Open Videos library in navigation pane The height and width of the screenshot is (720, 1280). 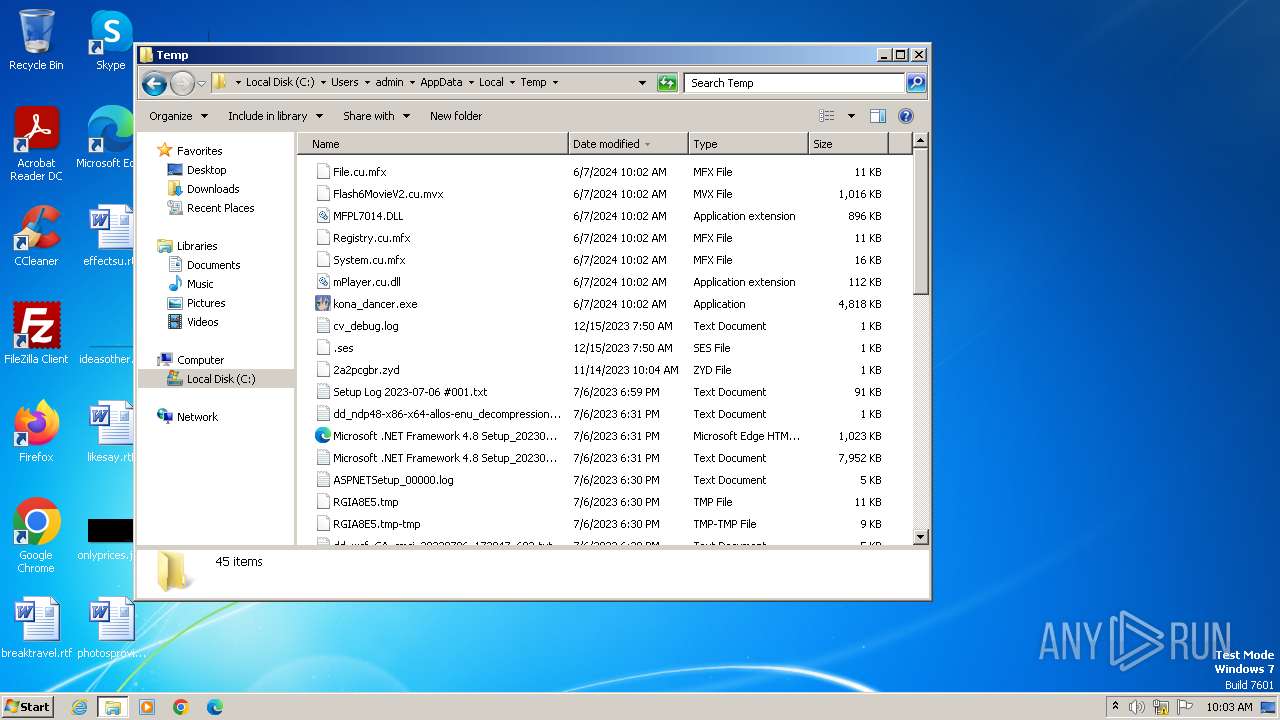202,322
